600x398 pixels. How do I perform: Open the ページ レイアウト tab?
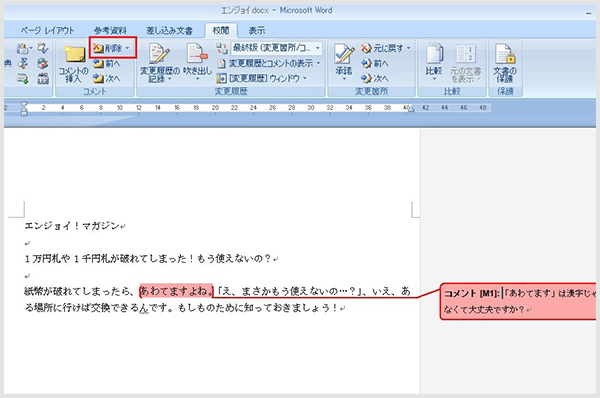point(47,30)
